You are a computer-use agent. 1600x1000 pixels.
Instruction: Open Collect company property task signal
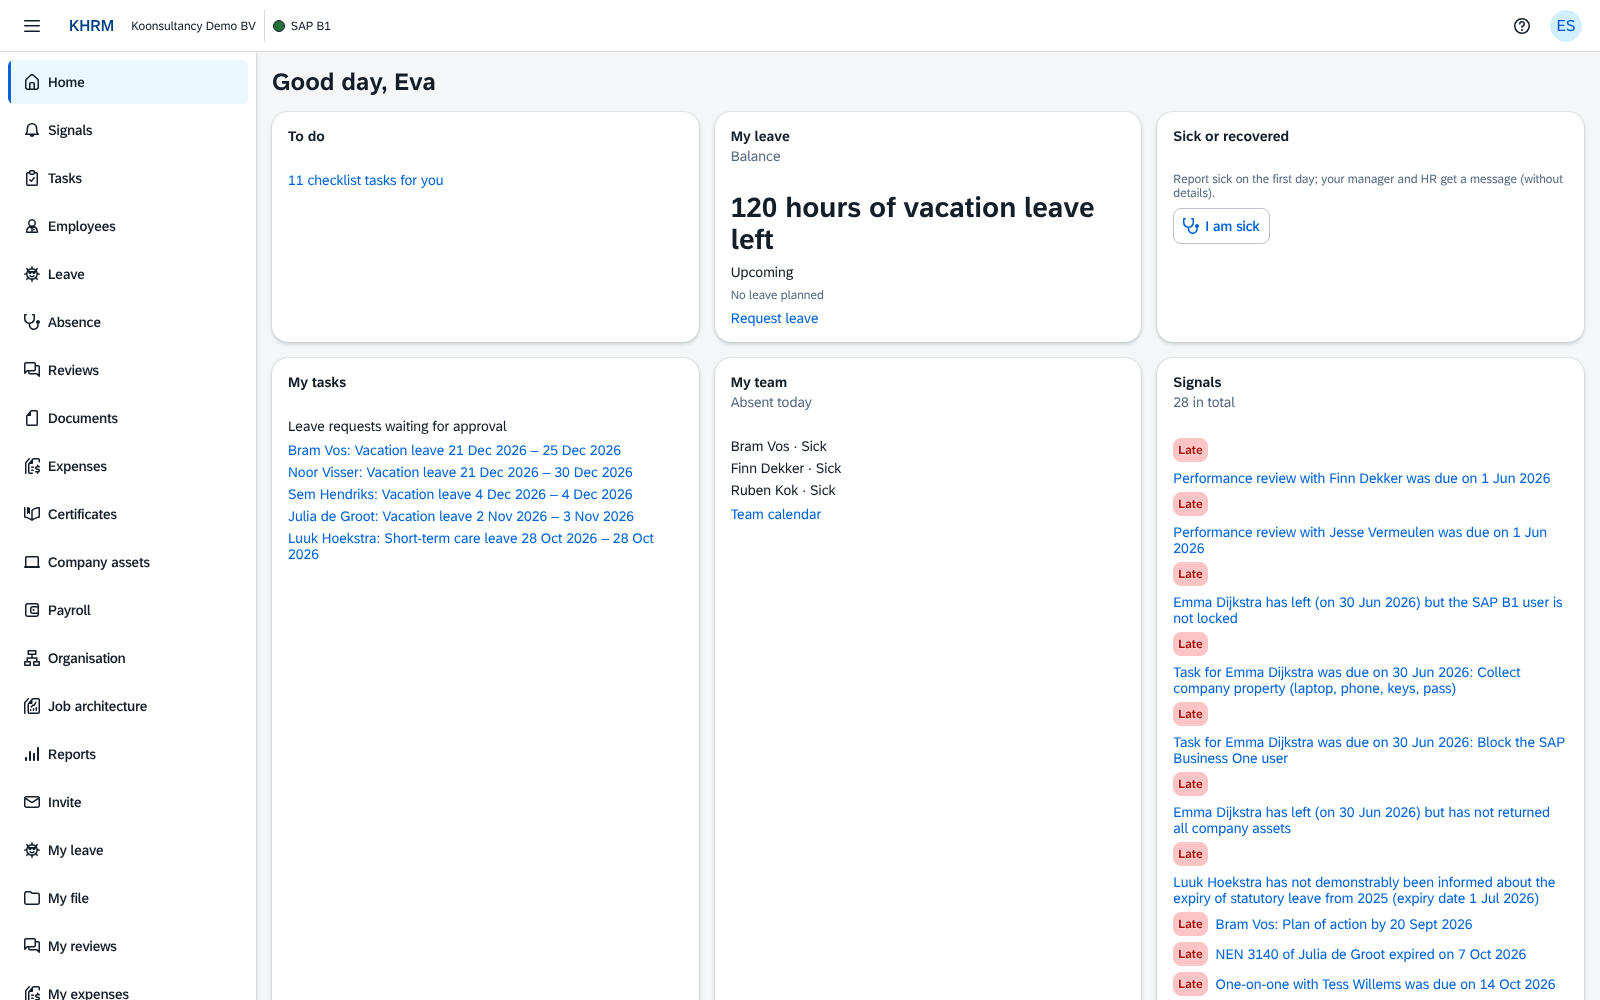(x=1346, y=680)
